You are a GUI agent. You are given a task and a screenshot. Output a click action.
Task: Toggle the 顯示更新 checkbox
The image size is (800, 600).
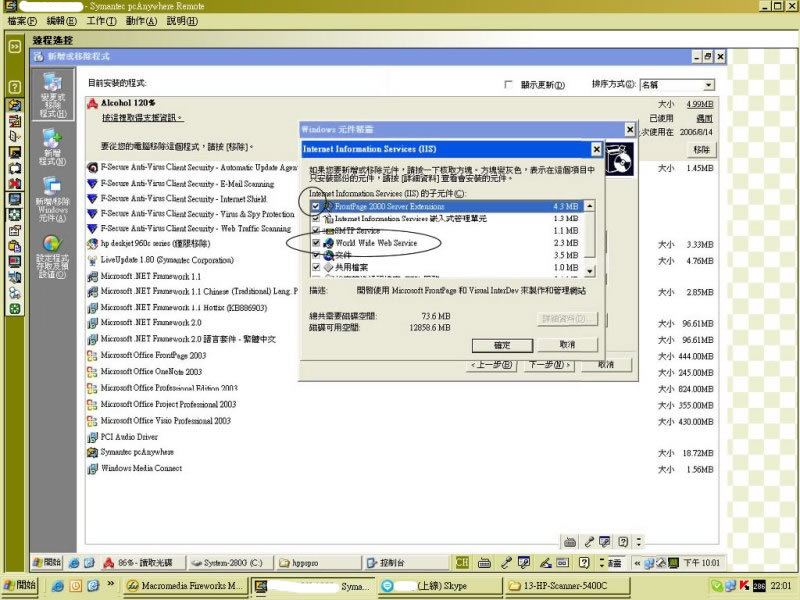point(508,84)
